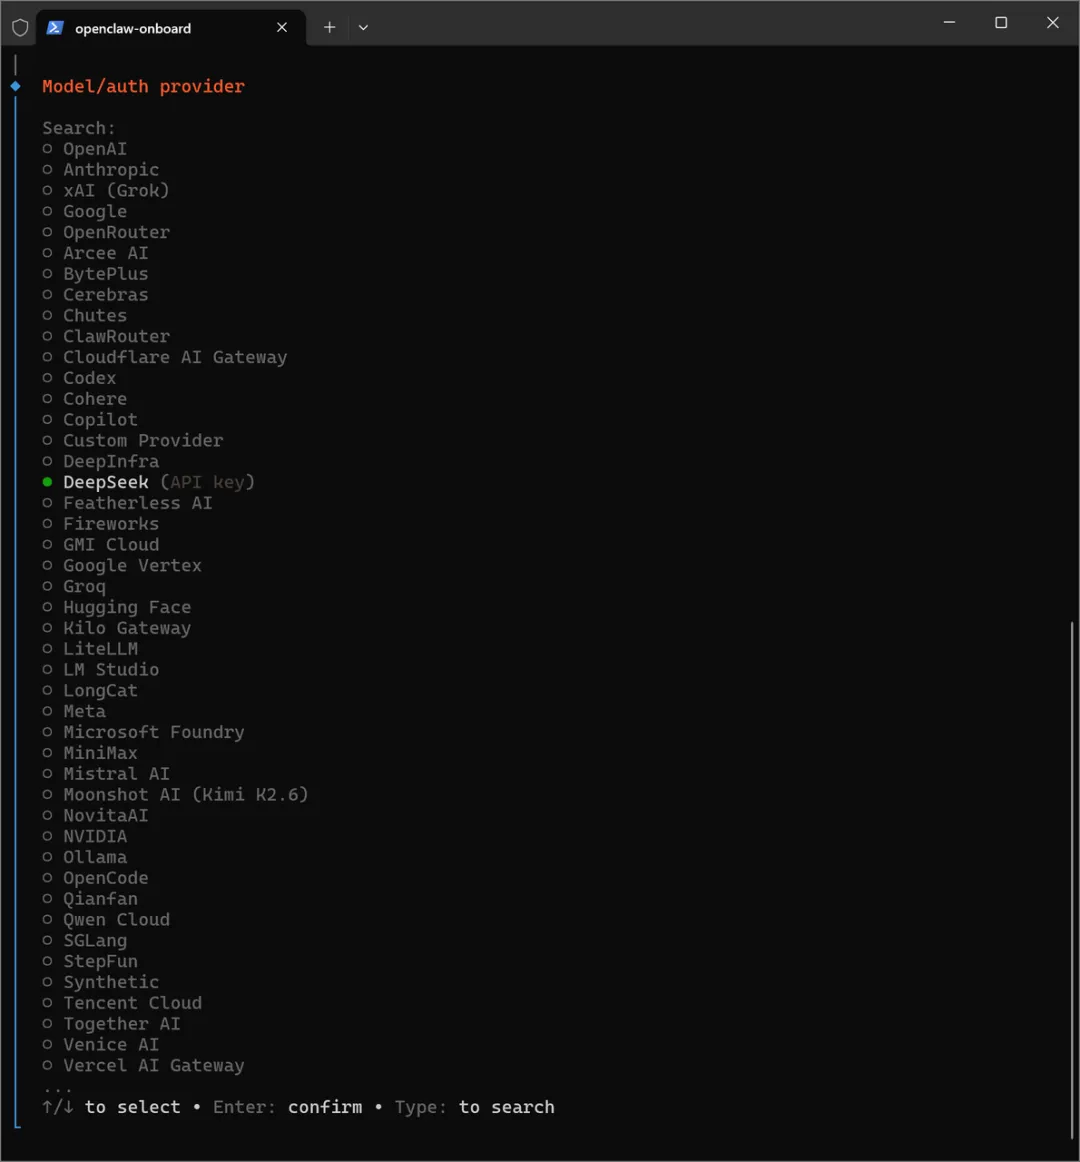Image resolution: width=1080 pixels, height=1162 pixels.
Task: Choose Hugging Face provider
Action: point(117,607)
